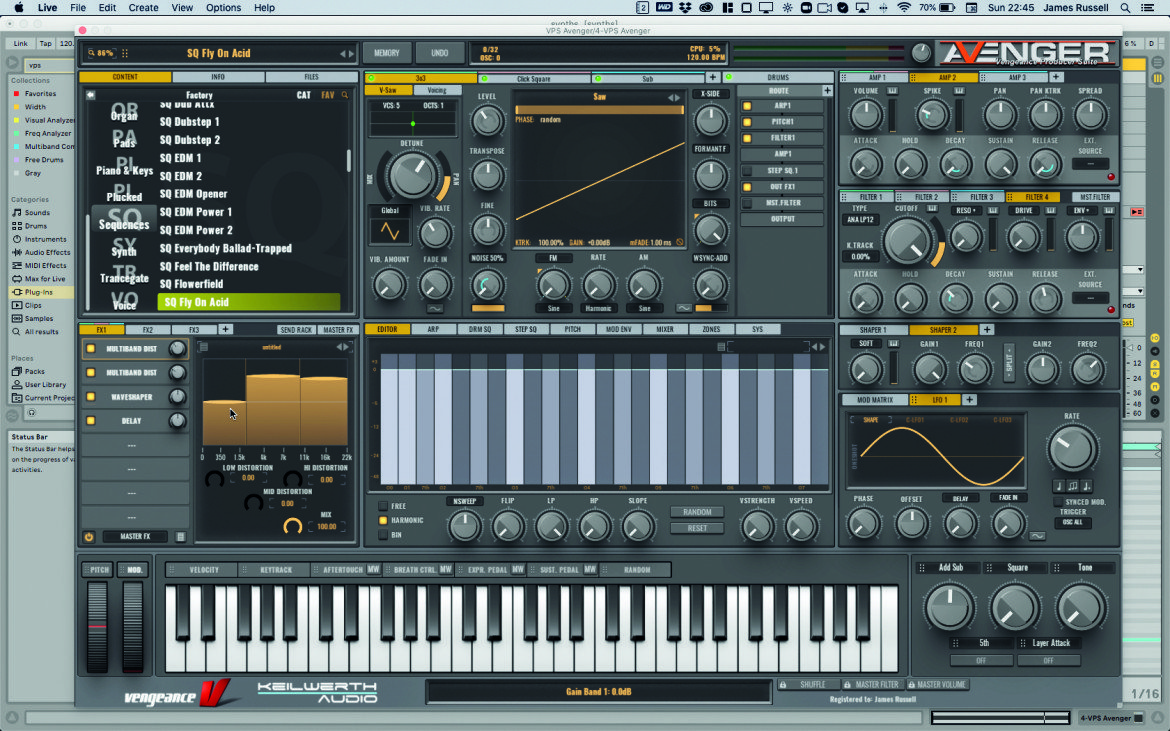The height and width of the screenshot is (731, 1170).
Task: Click the SEND RACK button
Action: click(x=296, y=330)
